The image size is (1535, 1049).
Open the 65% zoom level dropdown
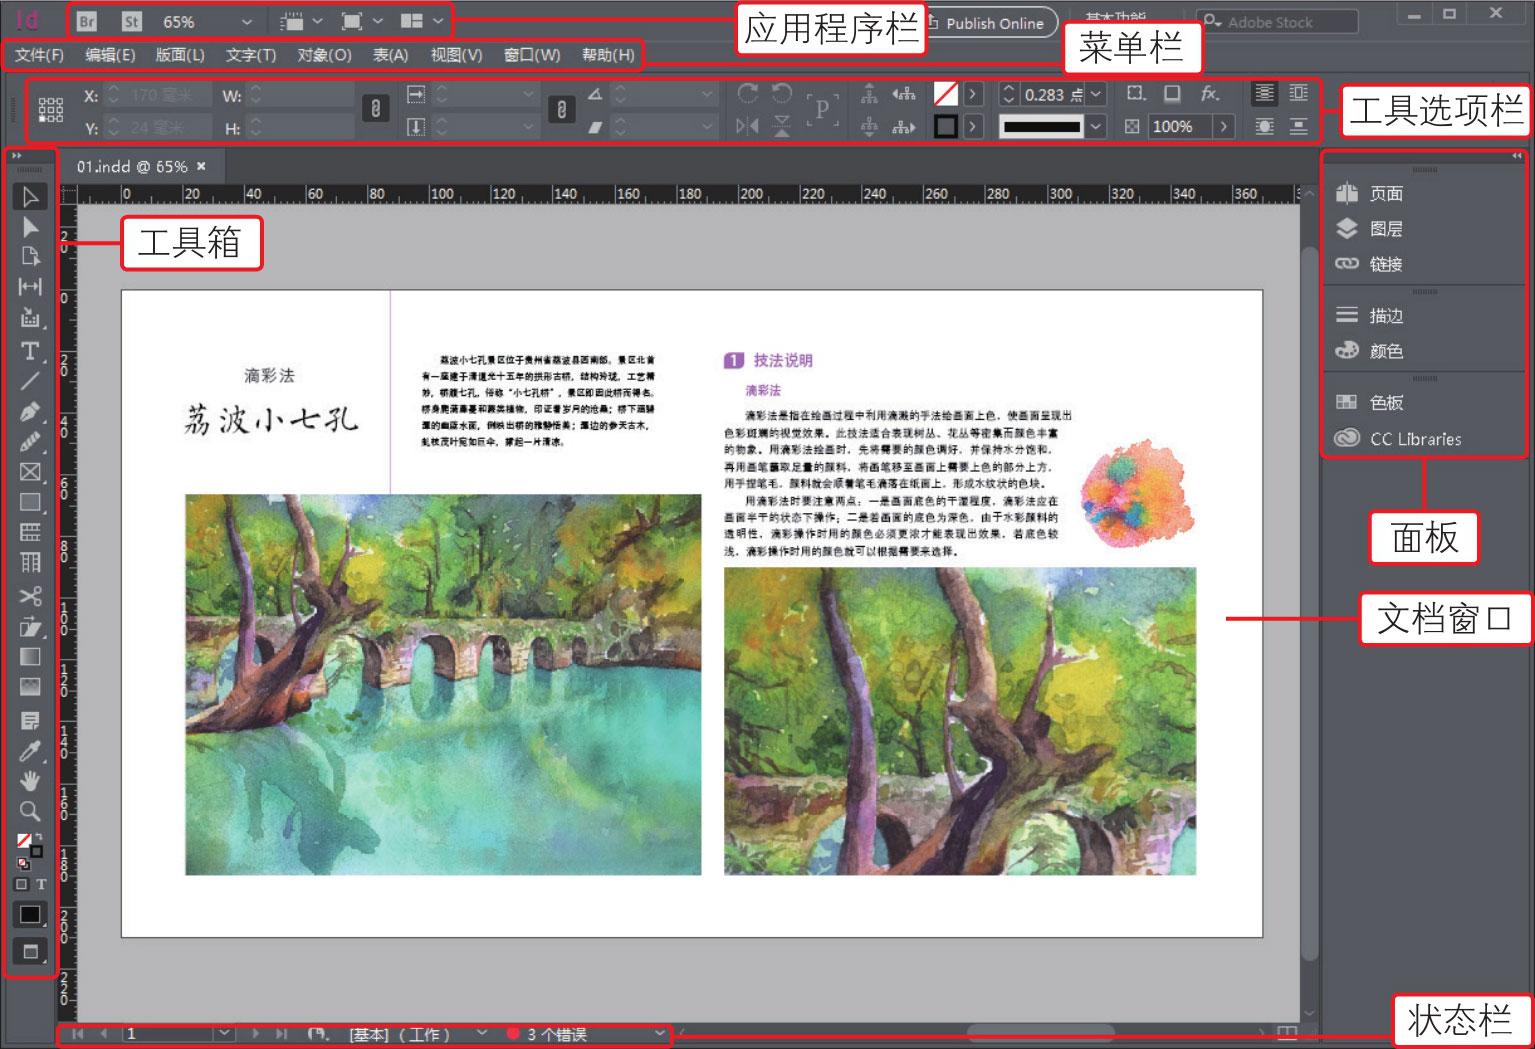tap(247, 21)
